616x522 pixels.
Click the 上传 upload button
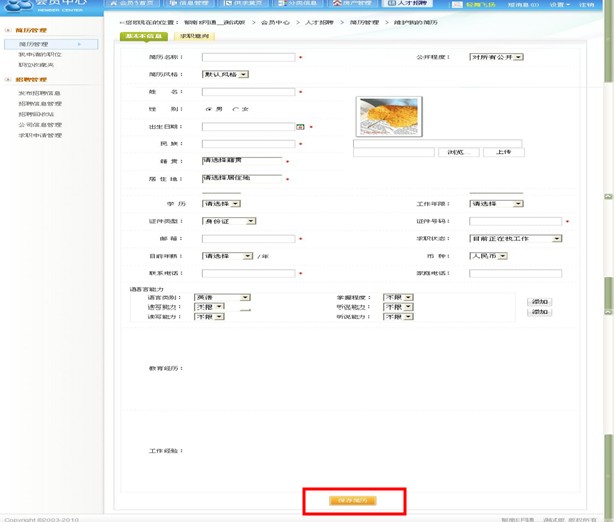(x=503, y=152)
